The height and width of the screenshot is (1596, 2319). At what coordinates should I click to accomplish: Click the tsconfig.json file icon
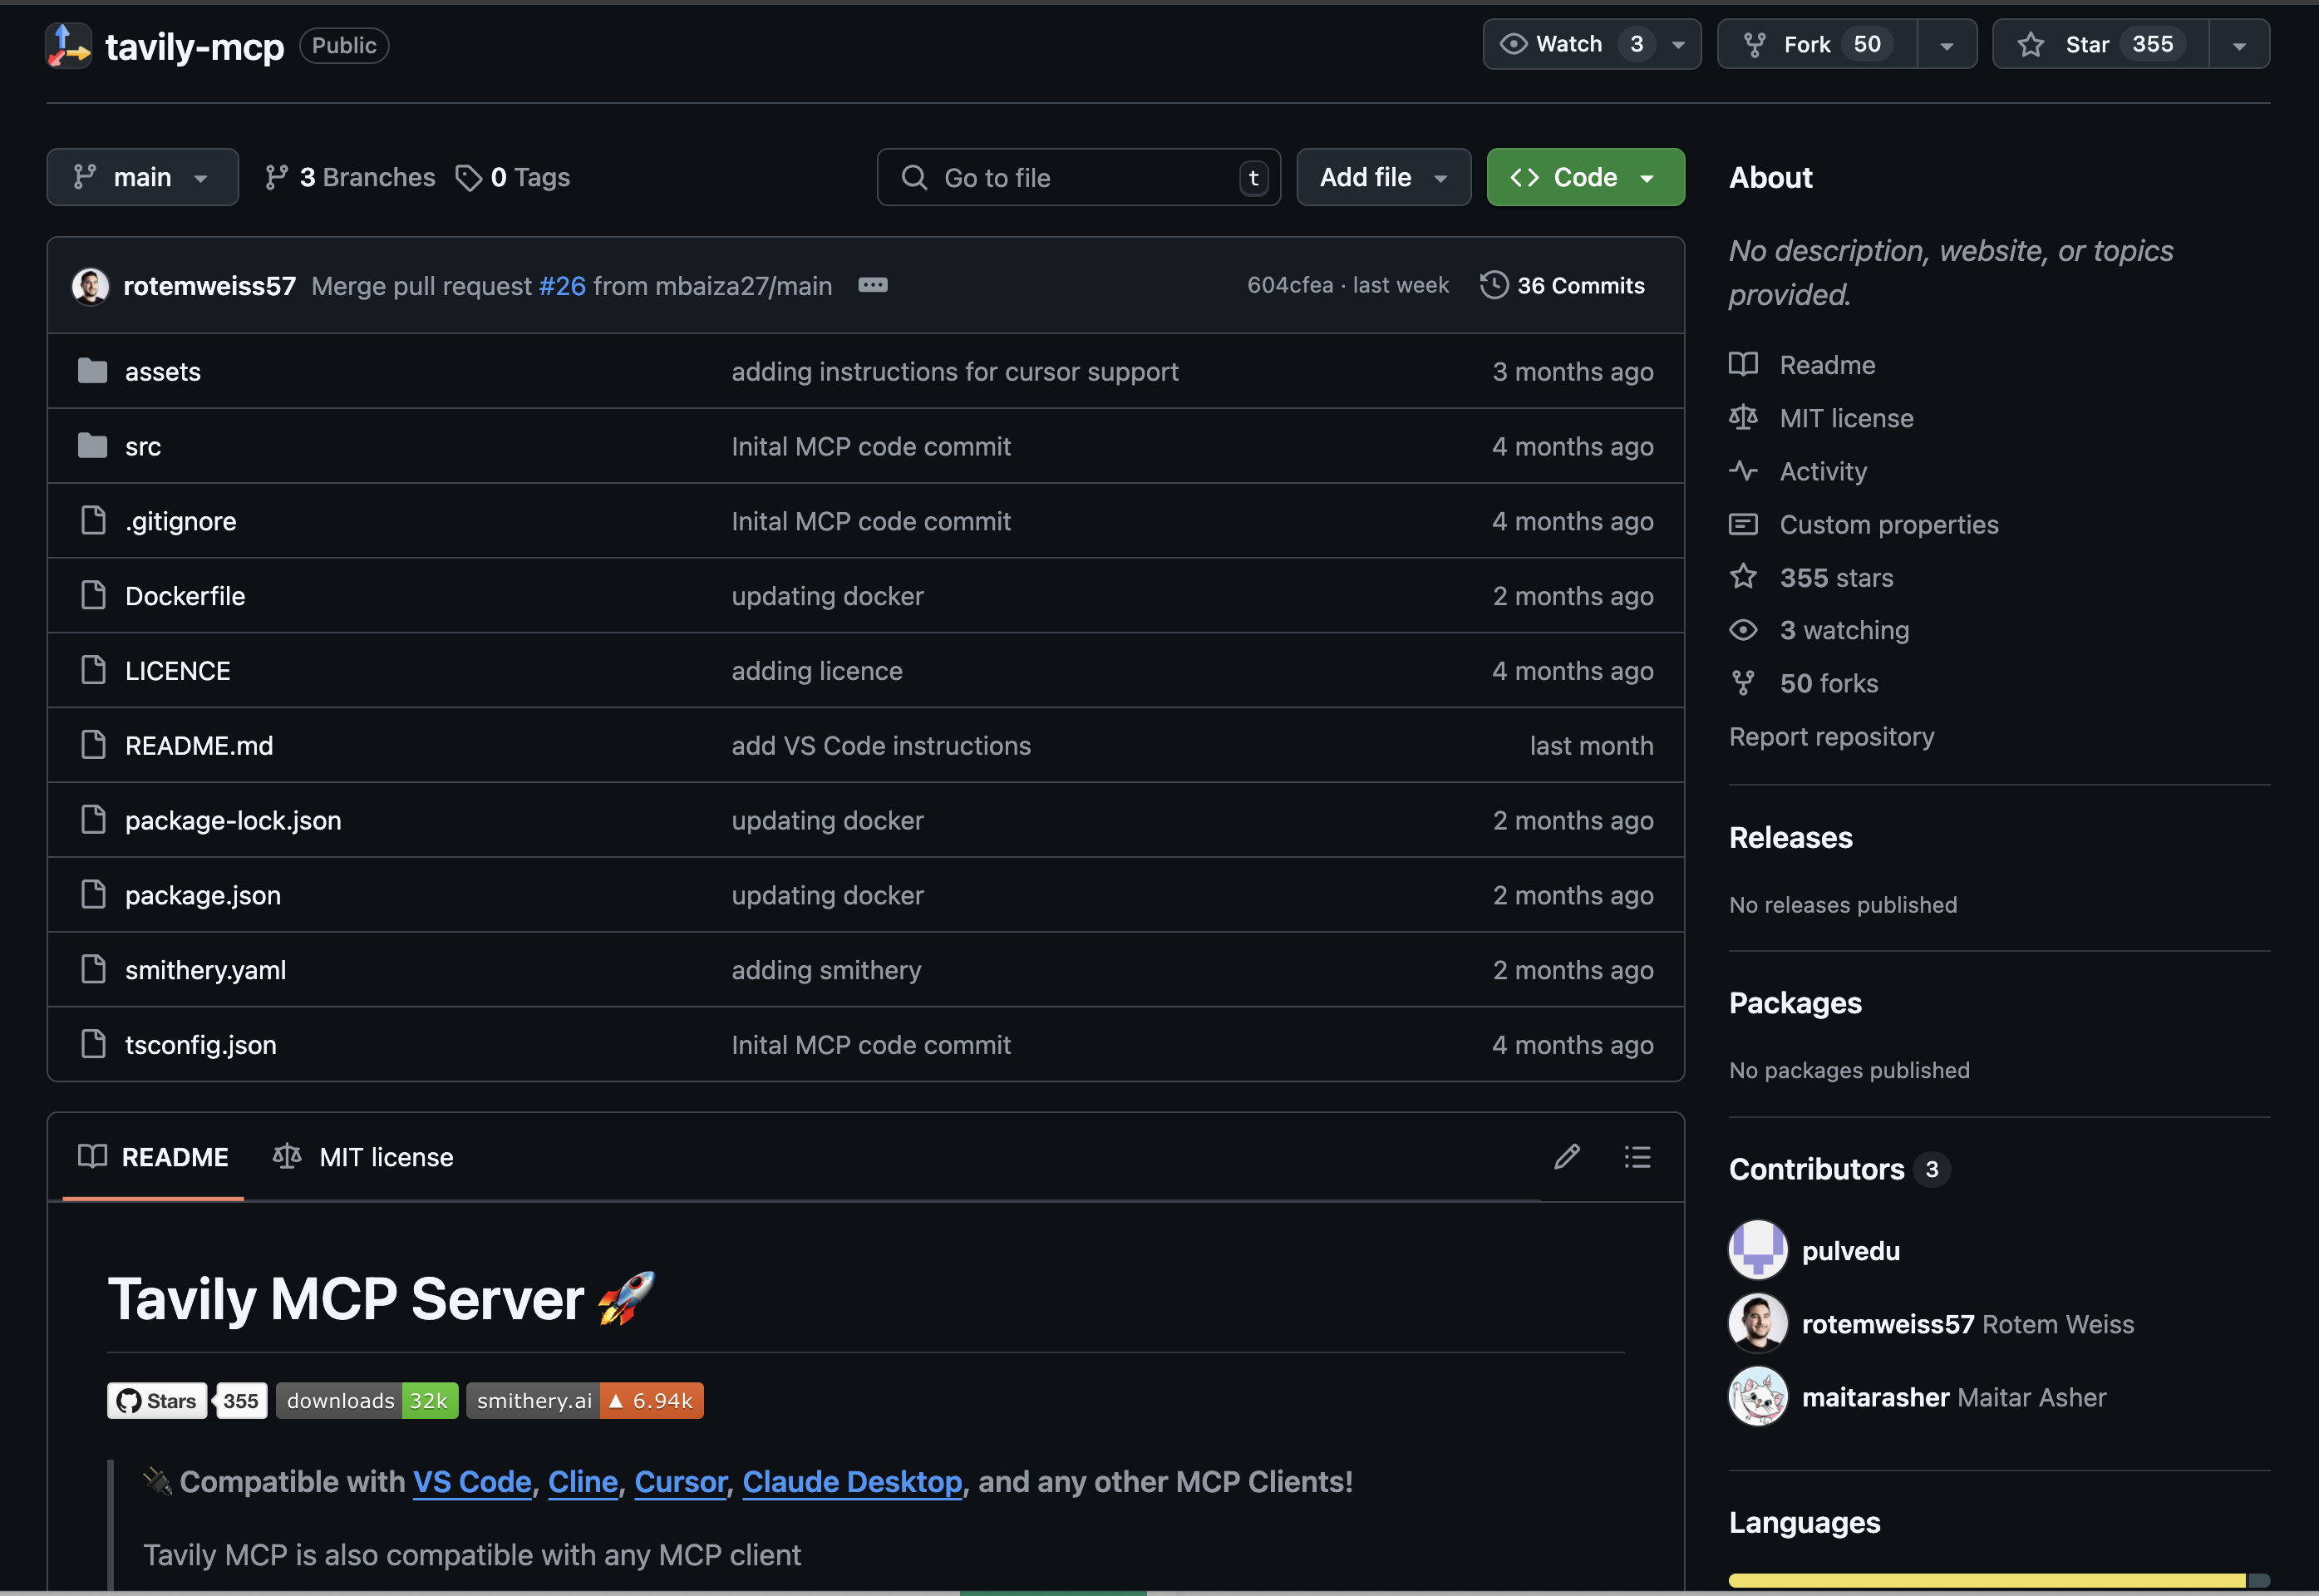click(x=93, y=1044)
